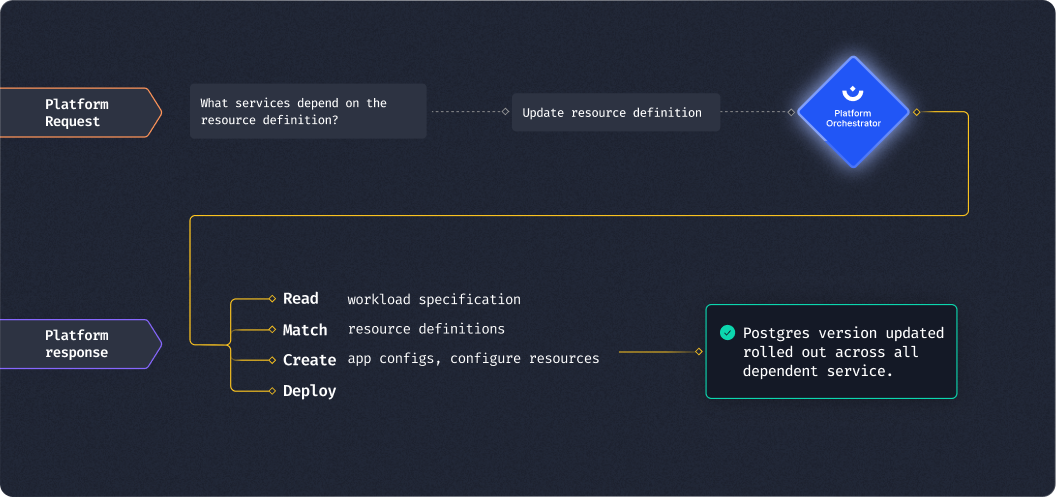Click the diamond node right of the orchestrator

(x=916, y=112)
